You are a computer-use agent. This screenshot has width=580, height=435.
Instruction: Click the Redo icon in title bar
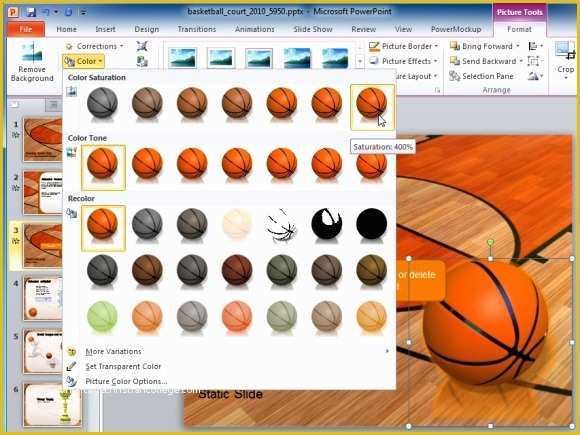click(68, 12)
